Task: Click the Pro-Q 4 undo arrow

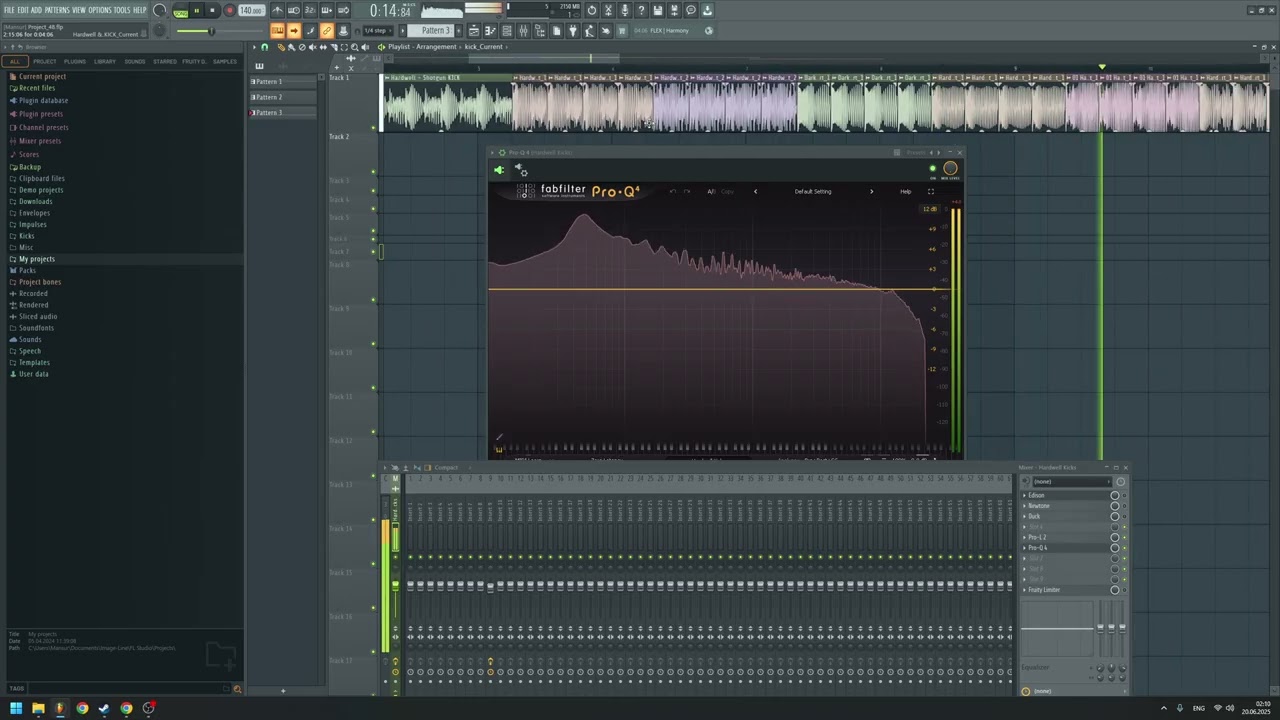Action: [673, 191]
